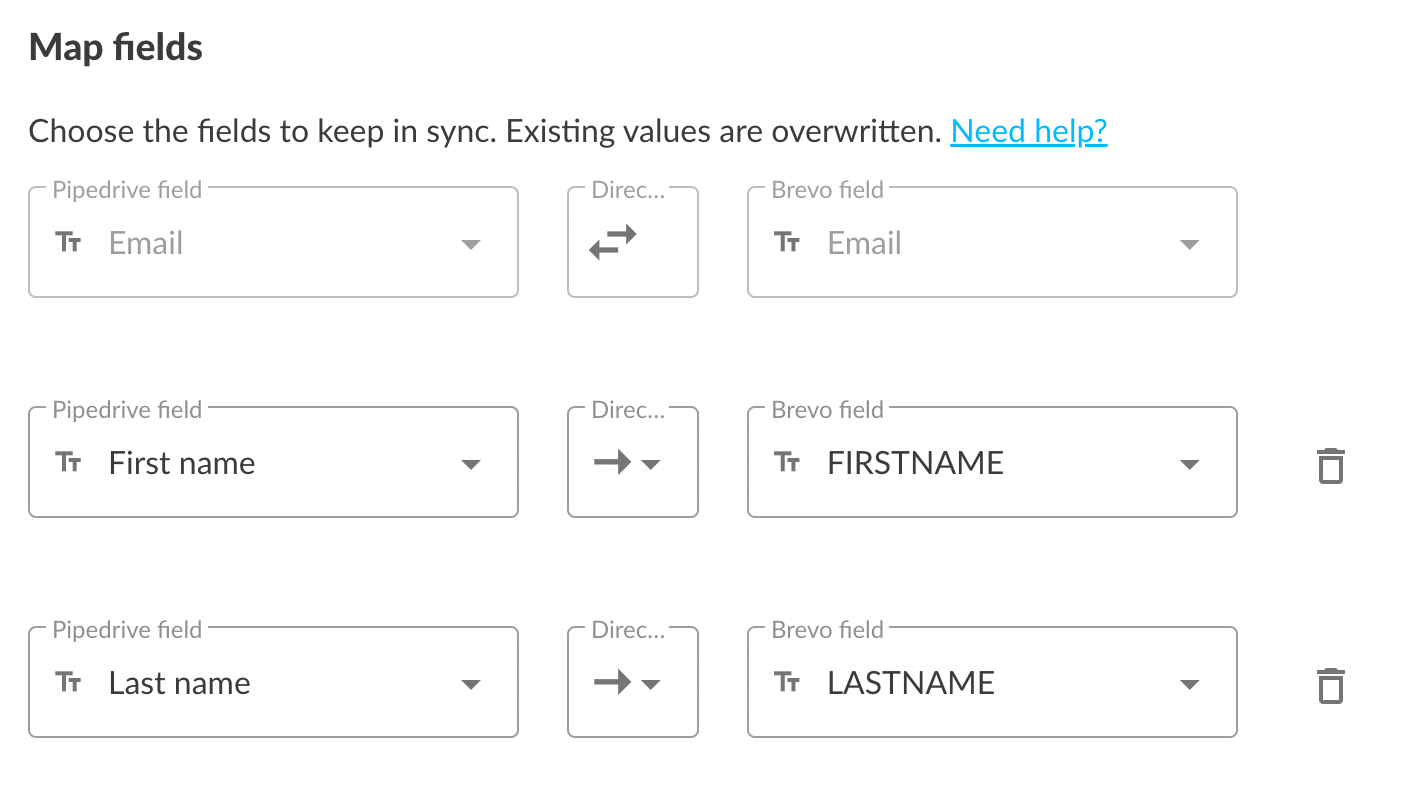Open Last name Pipedrive field dropdown
The height and width of the screenshot is (788, 1422).
(470, 684)
